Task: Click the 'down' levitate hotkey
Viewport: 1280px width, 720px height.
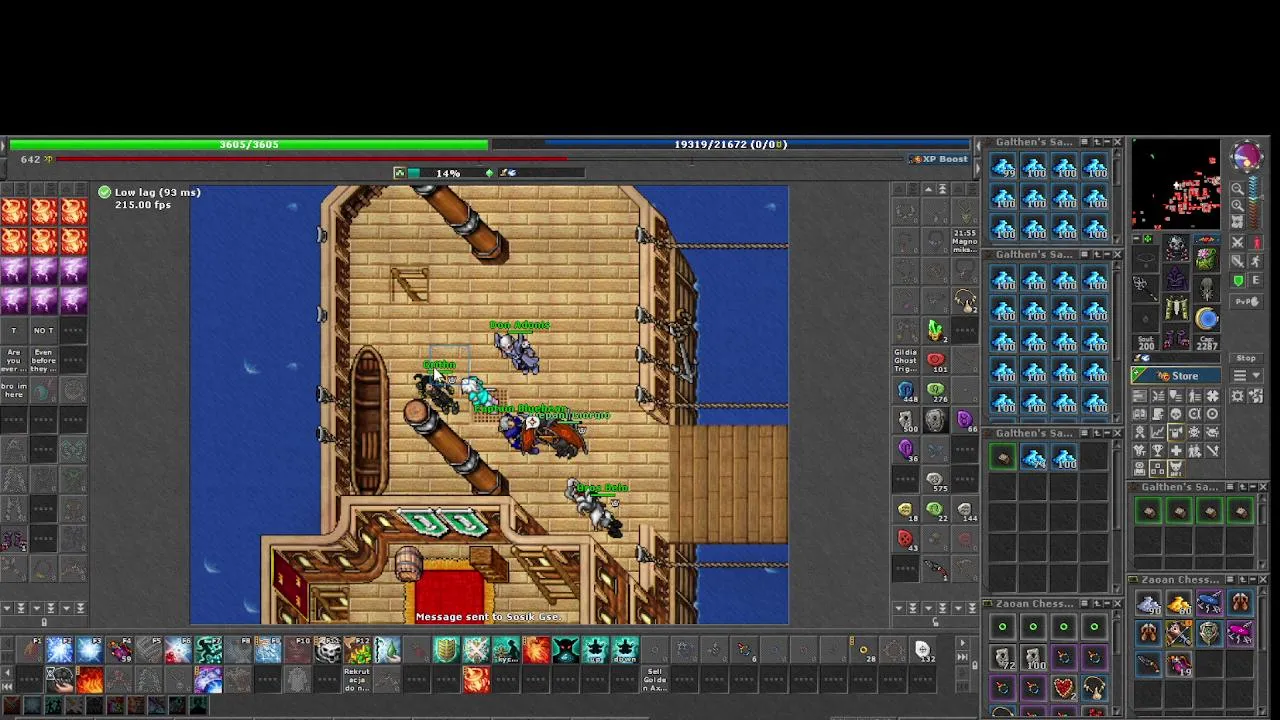Action: 625,651
